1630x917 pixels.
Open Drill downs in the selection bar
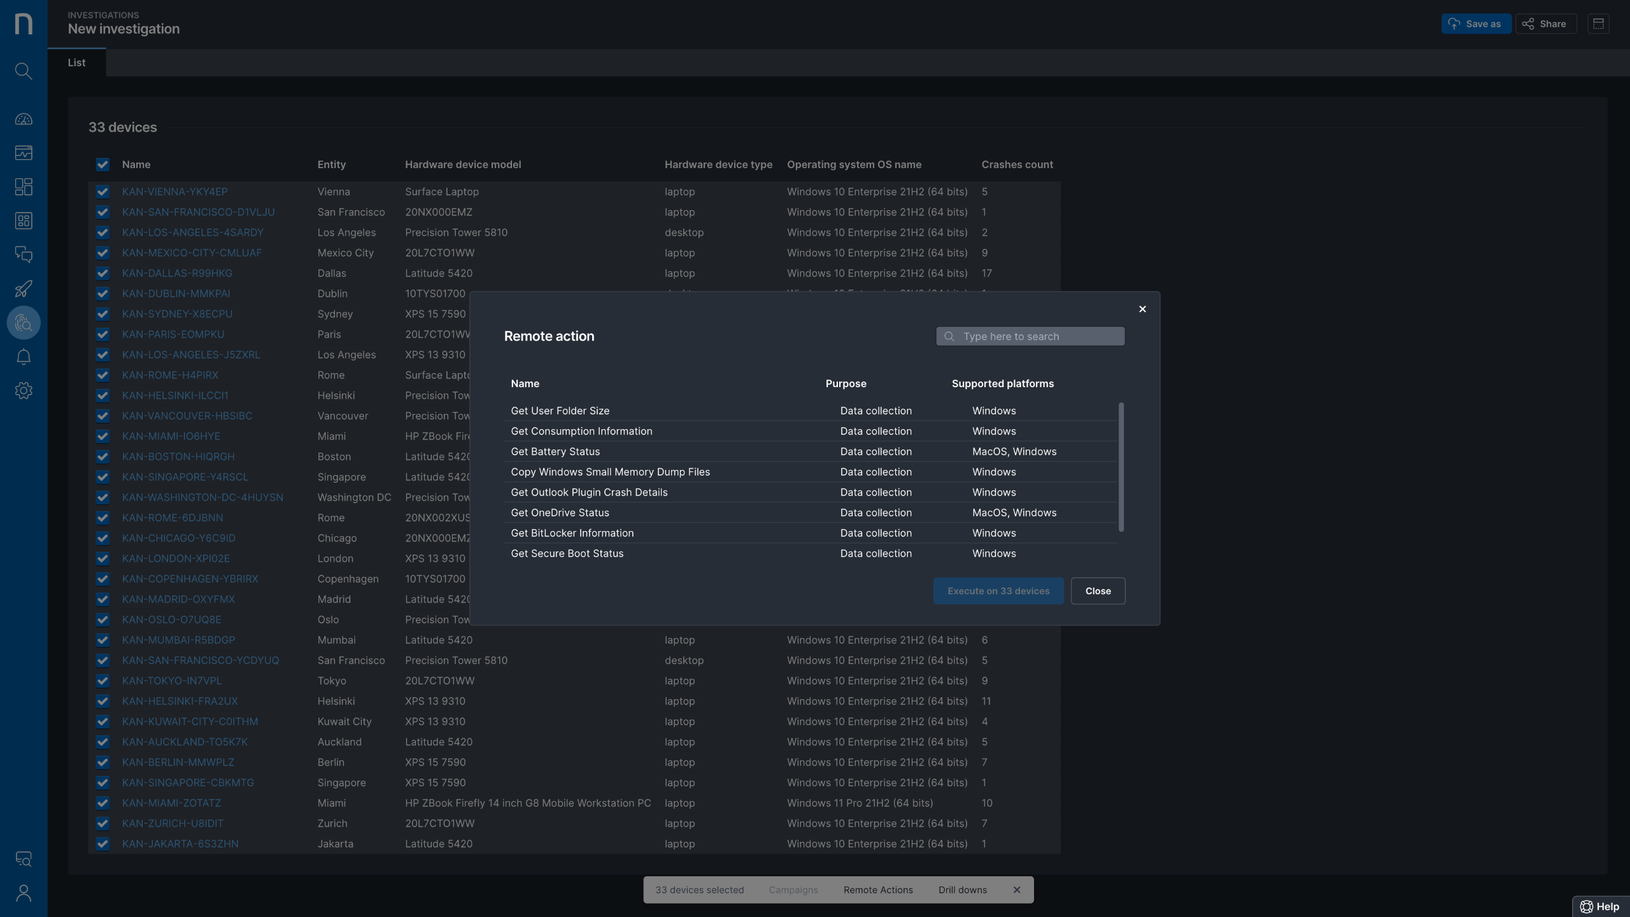click(962, 890)
